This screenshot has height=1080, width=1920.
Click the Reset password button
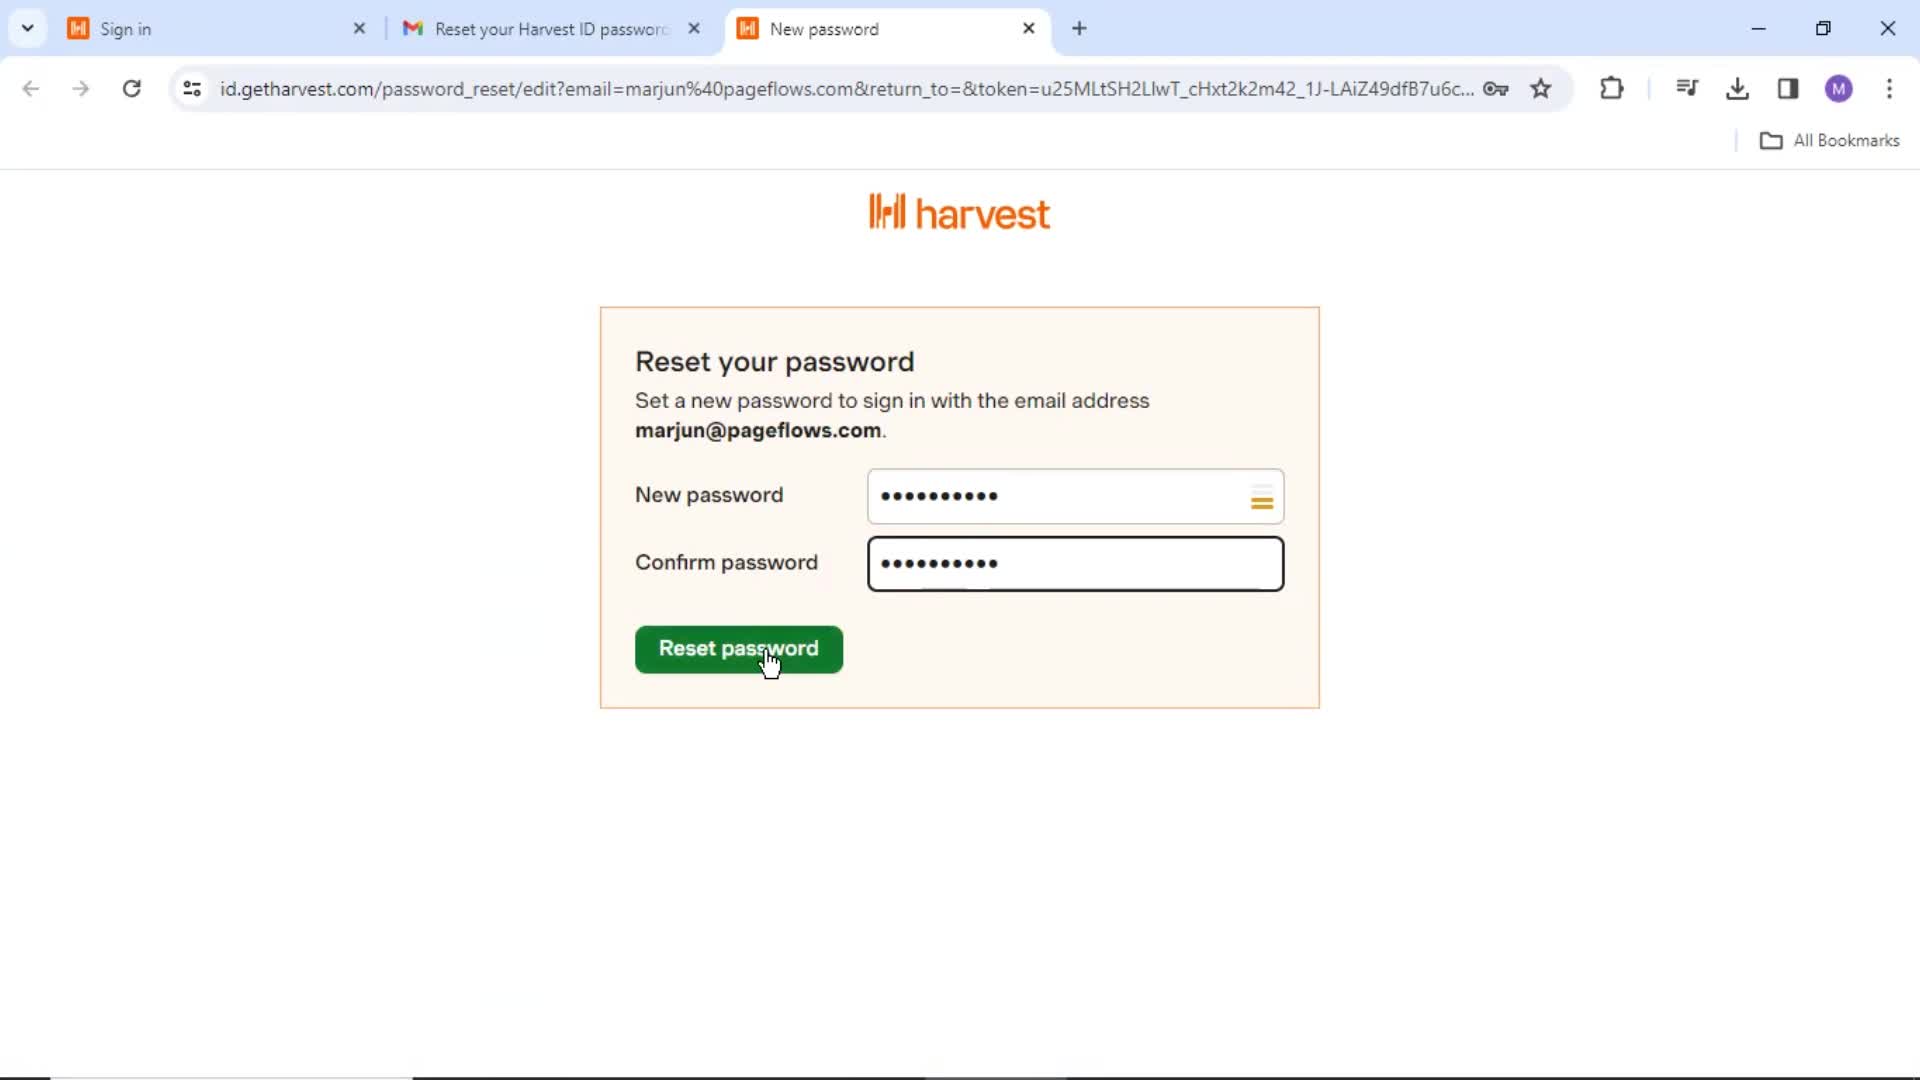[738, 647]
